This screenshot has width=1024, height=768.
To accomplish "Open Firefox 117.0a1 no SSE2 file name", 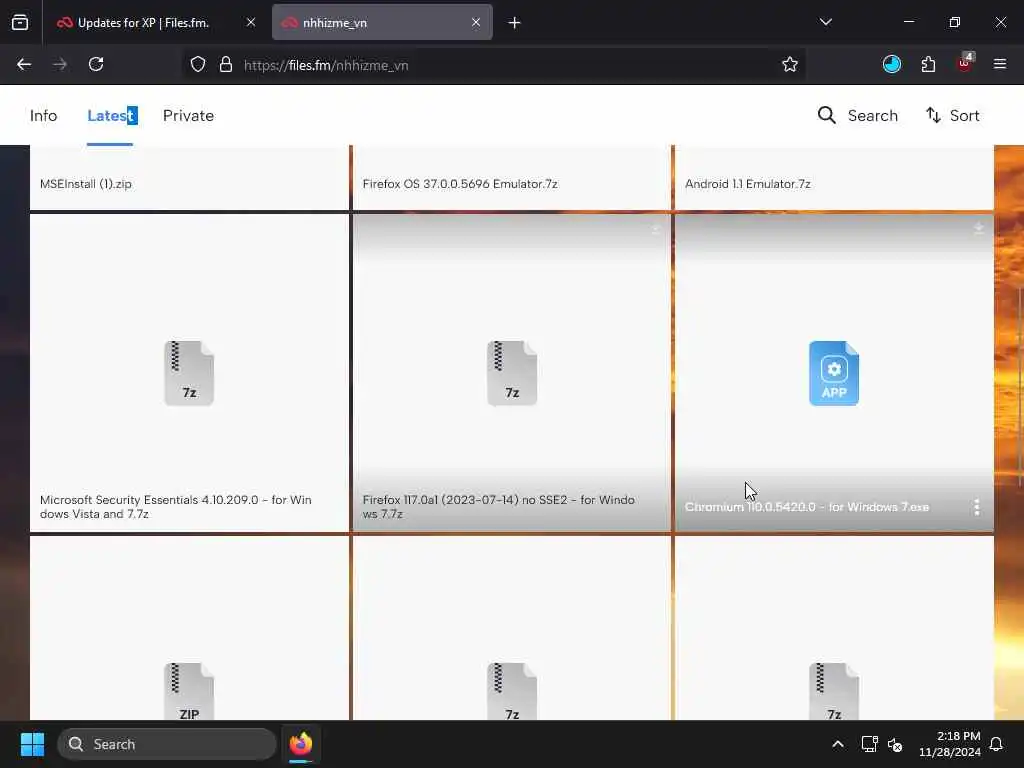I will point(498,507).
